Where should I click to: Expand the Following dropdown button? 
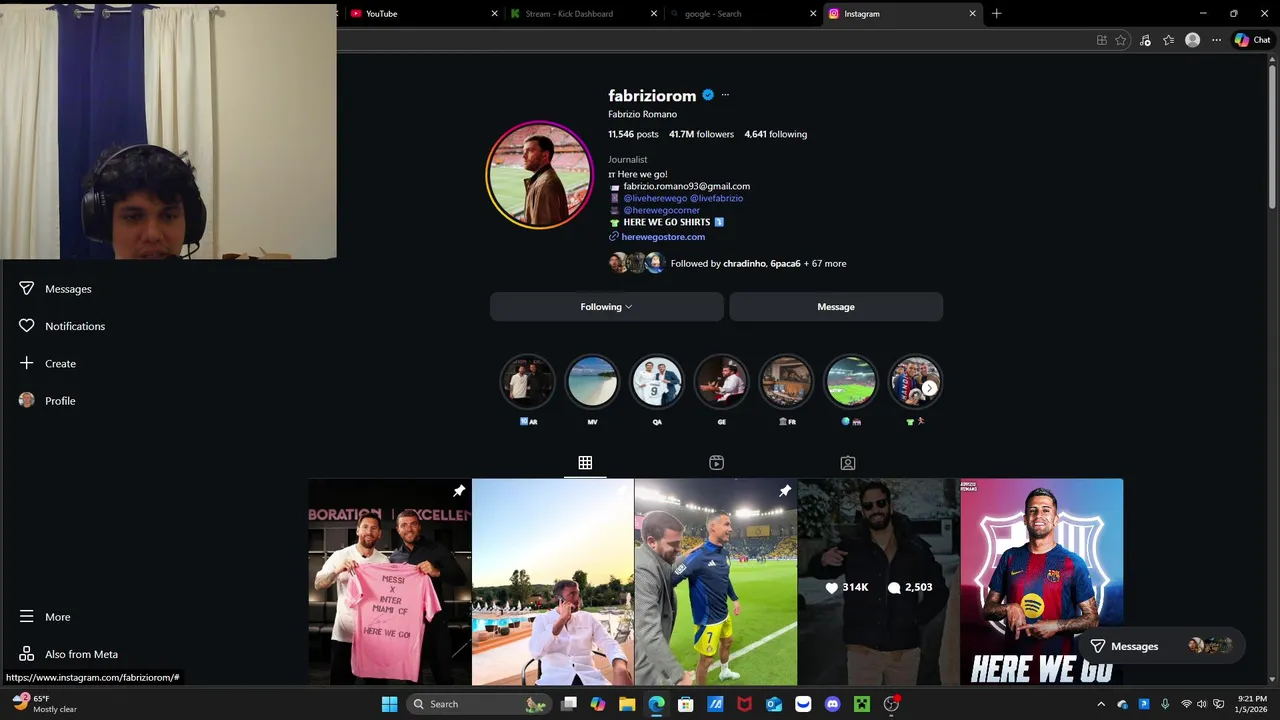pos(606,307)
